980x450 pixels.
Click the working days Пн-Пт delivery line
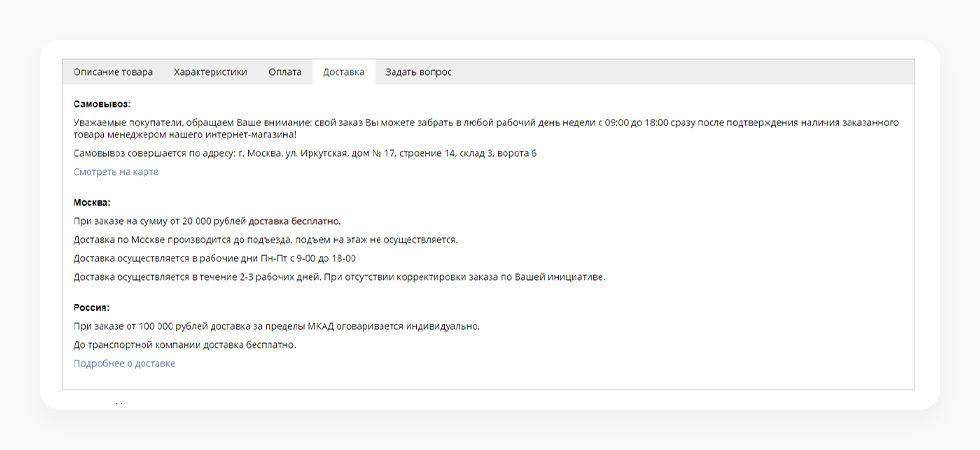215,259
